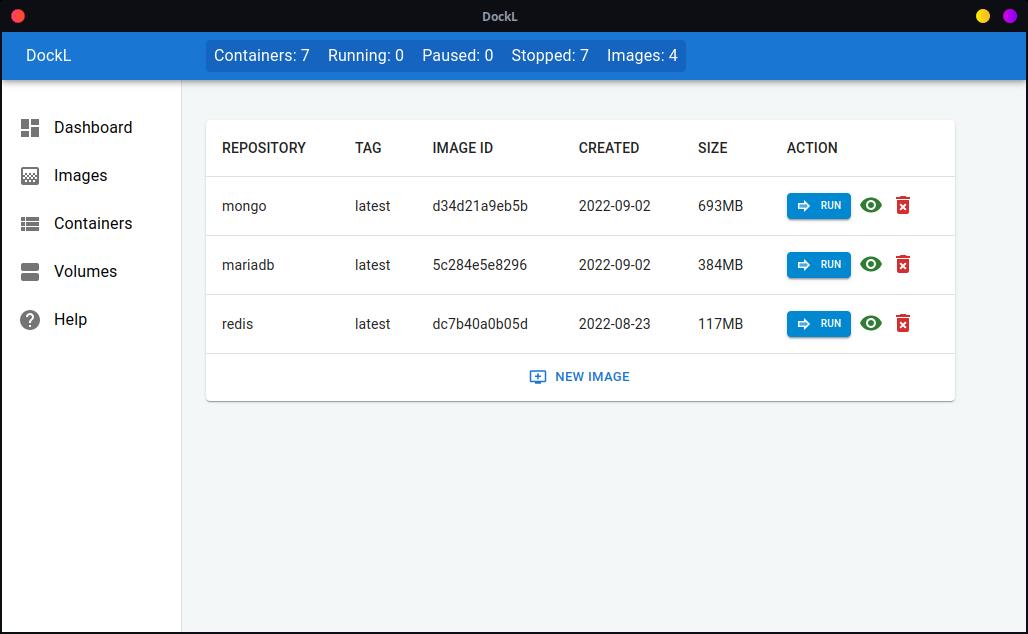This screenshot has width=1028, height=634.
Task: Click the Images icon in sidebar
Action: (x=30, y=176)
